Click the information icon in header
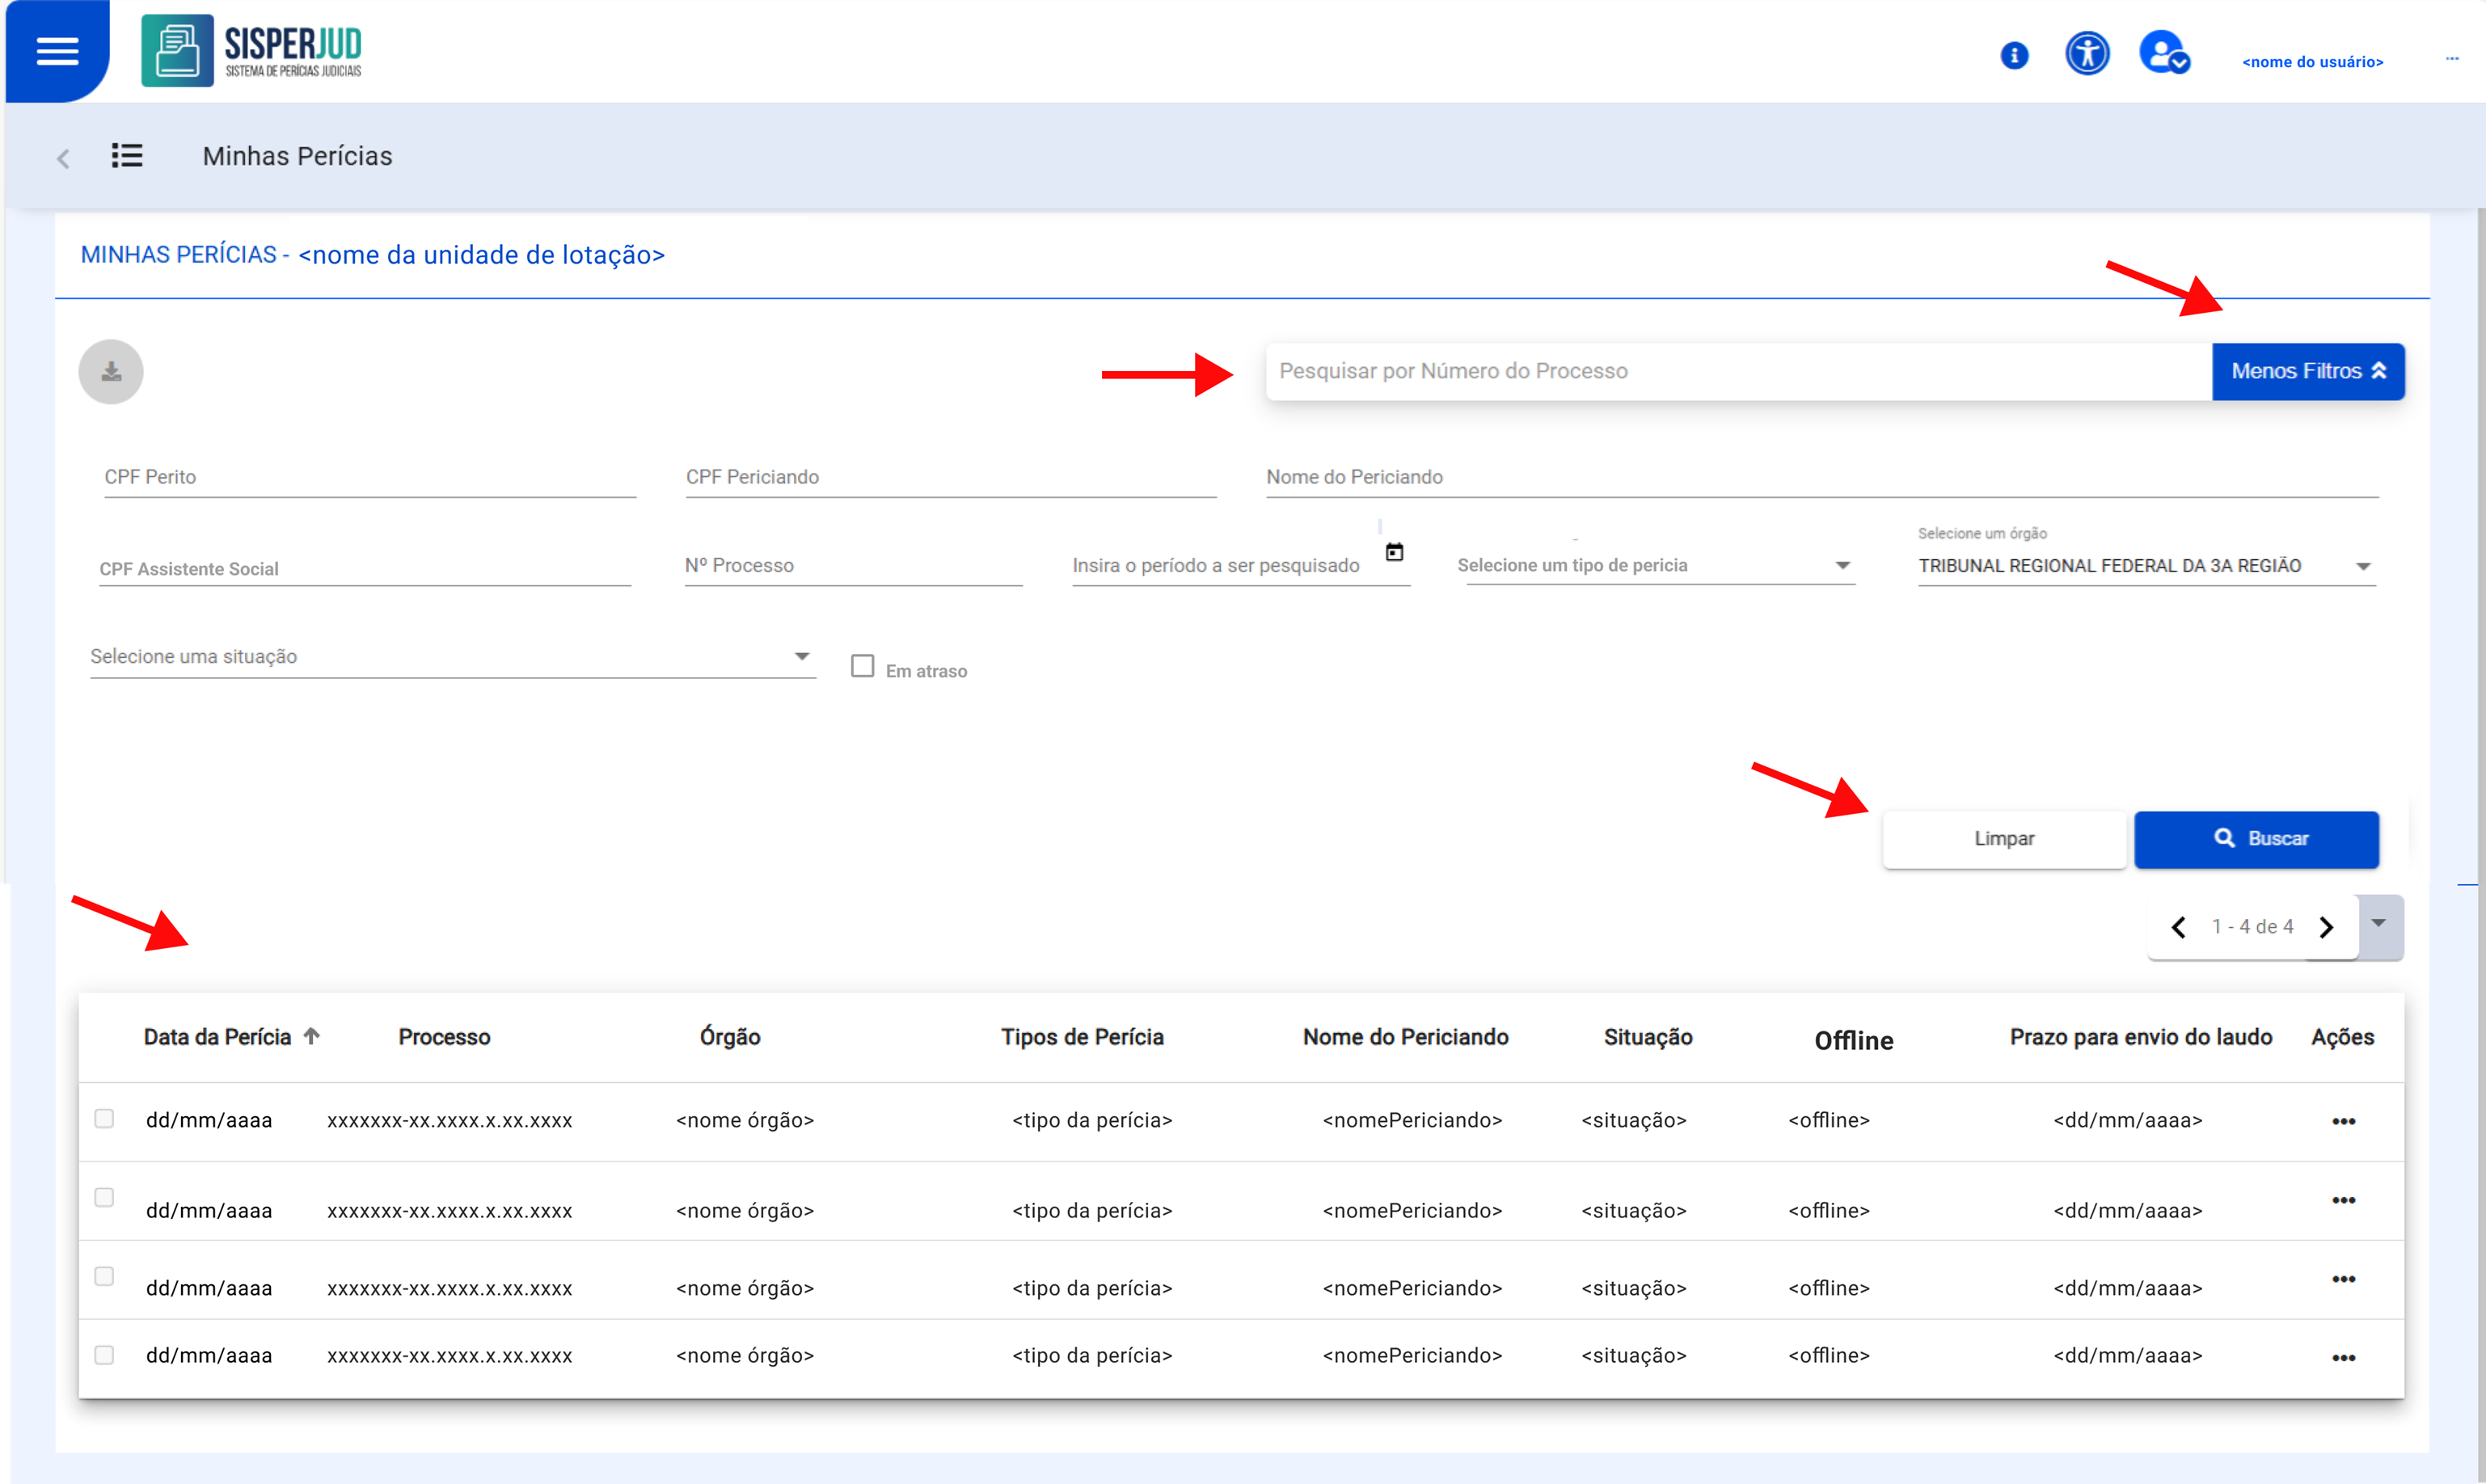This screenshot has width=2486, height=1484. 2014,55
